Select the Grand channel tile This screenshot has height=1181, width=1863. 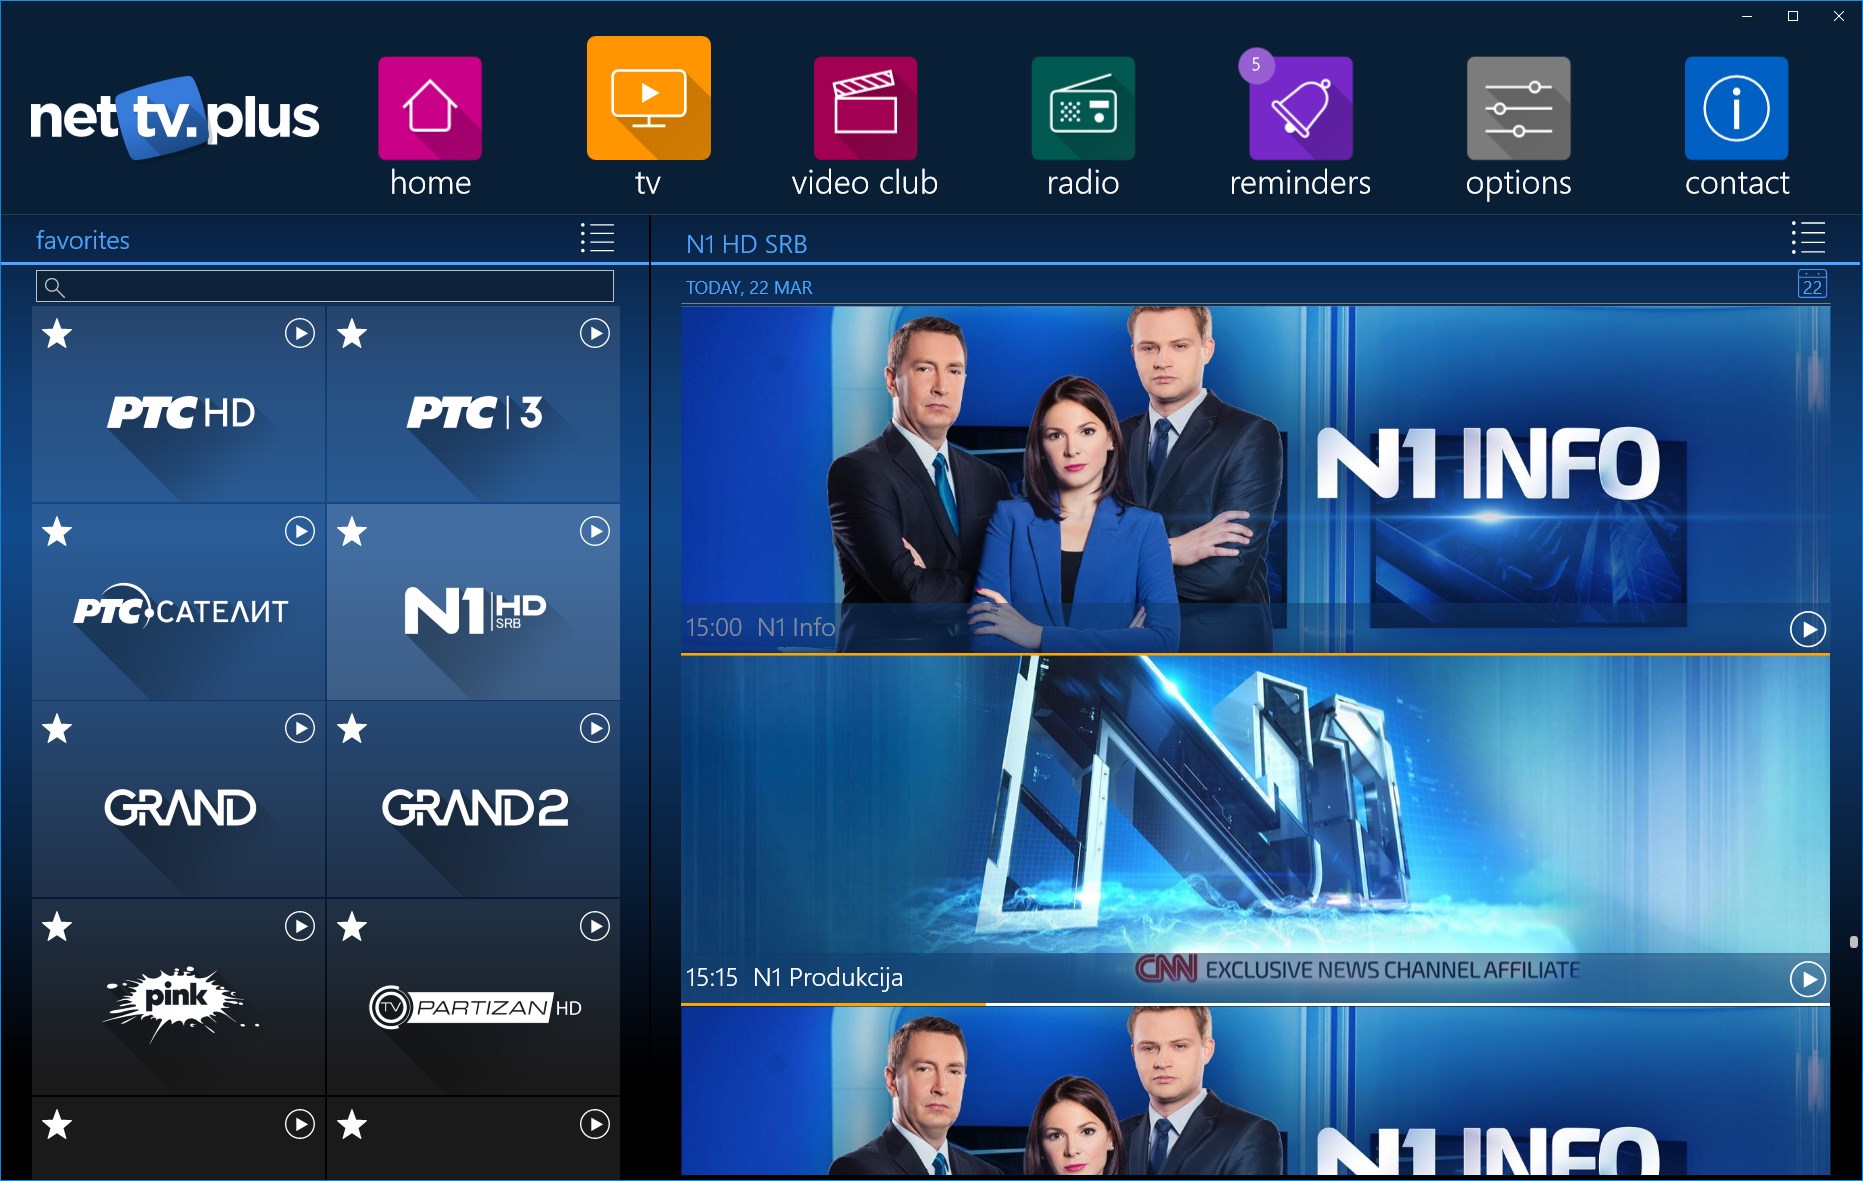[x=179, y=800]
